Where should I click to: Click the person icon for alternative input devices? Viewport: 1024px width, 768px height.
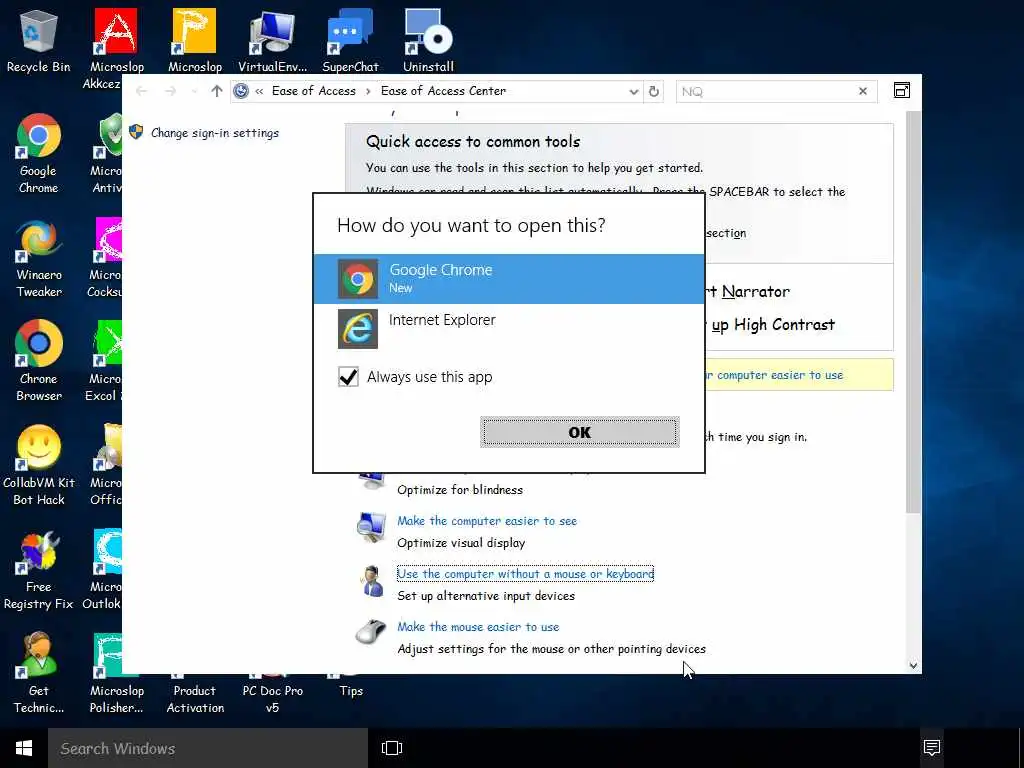point(372,581)
